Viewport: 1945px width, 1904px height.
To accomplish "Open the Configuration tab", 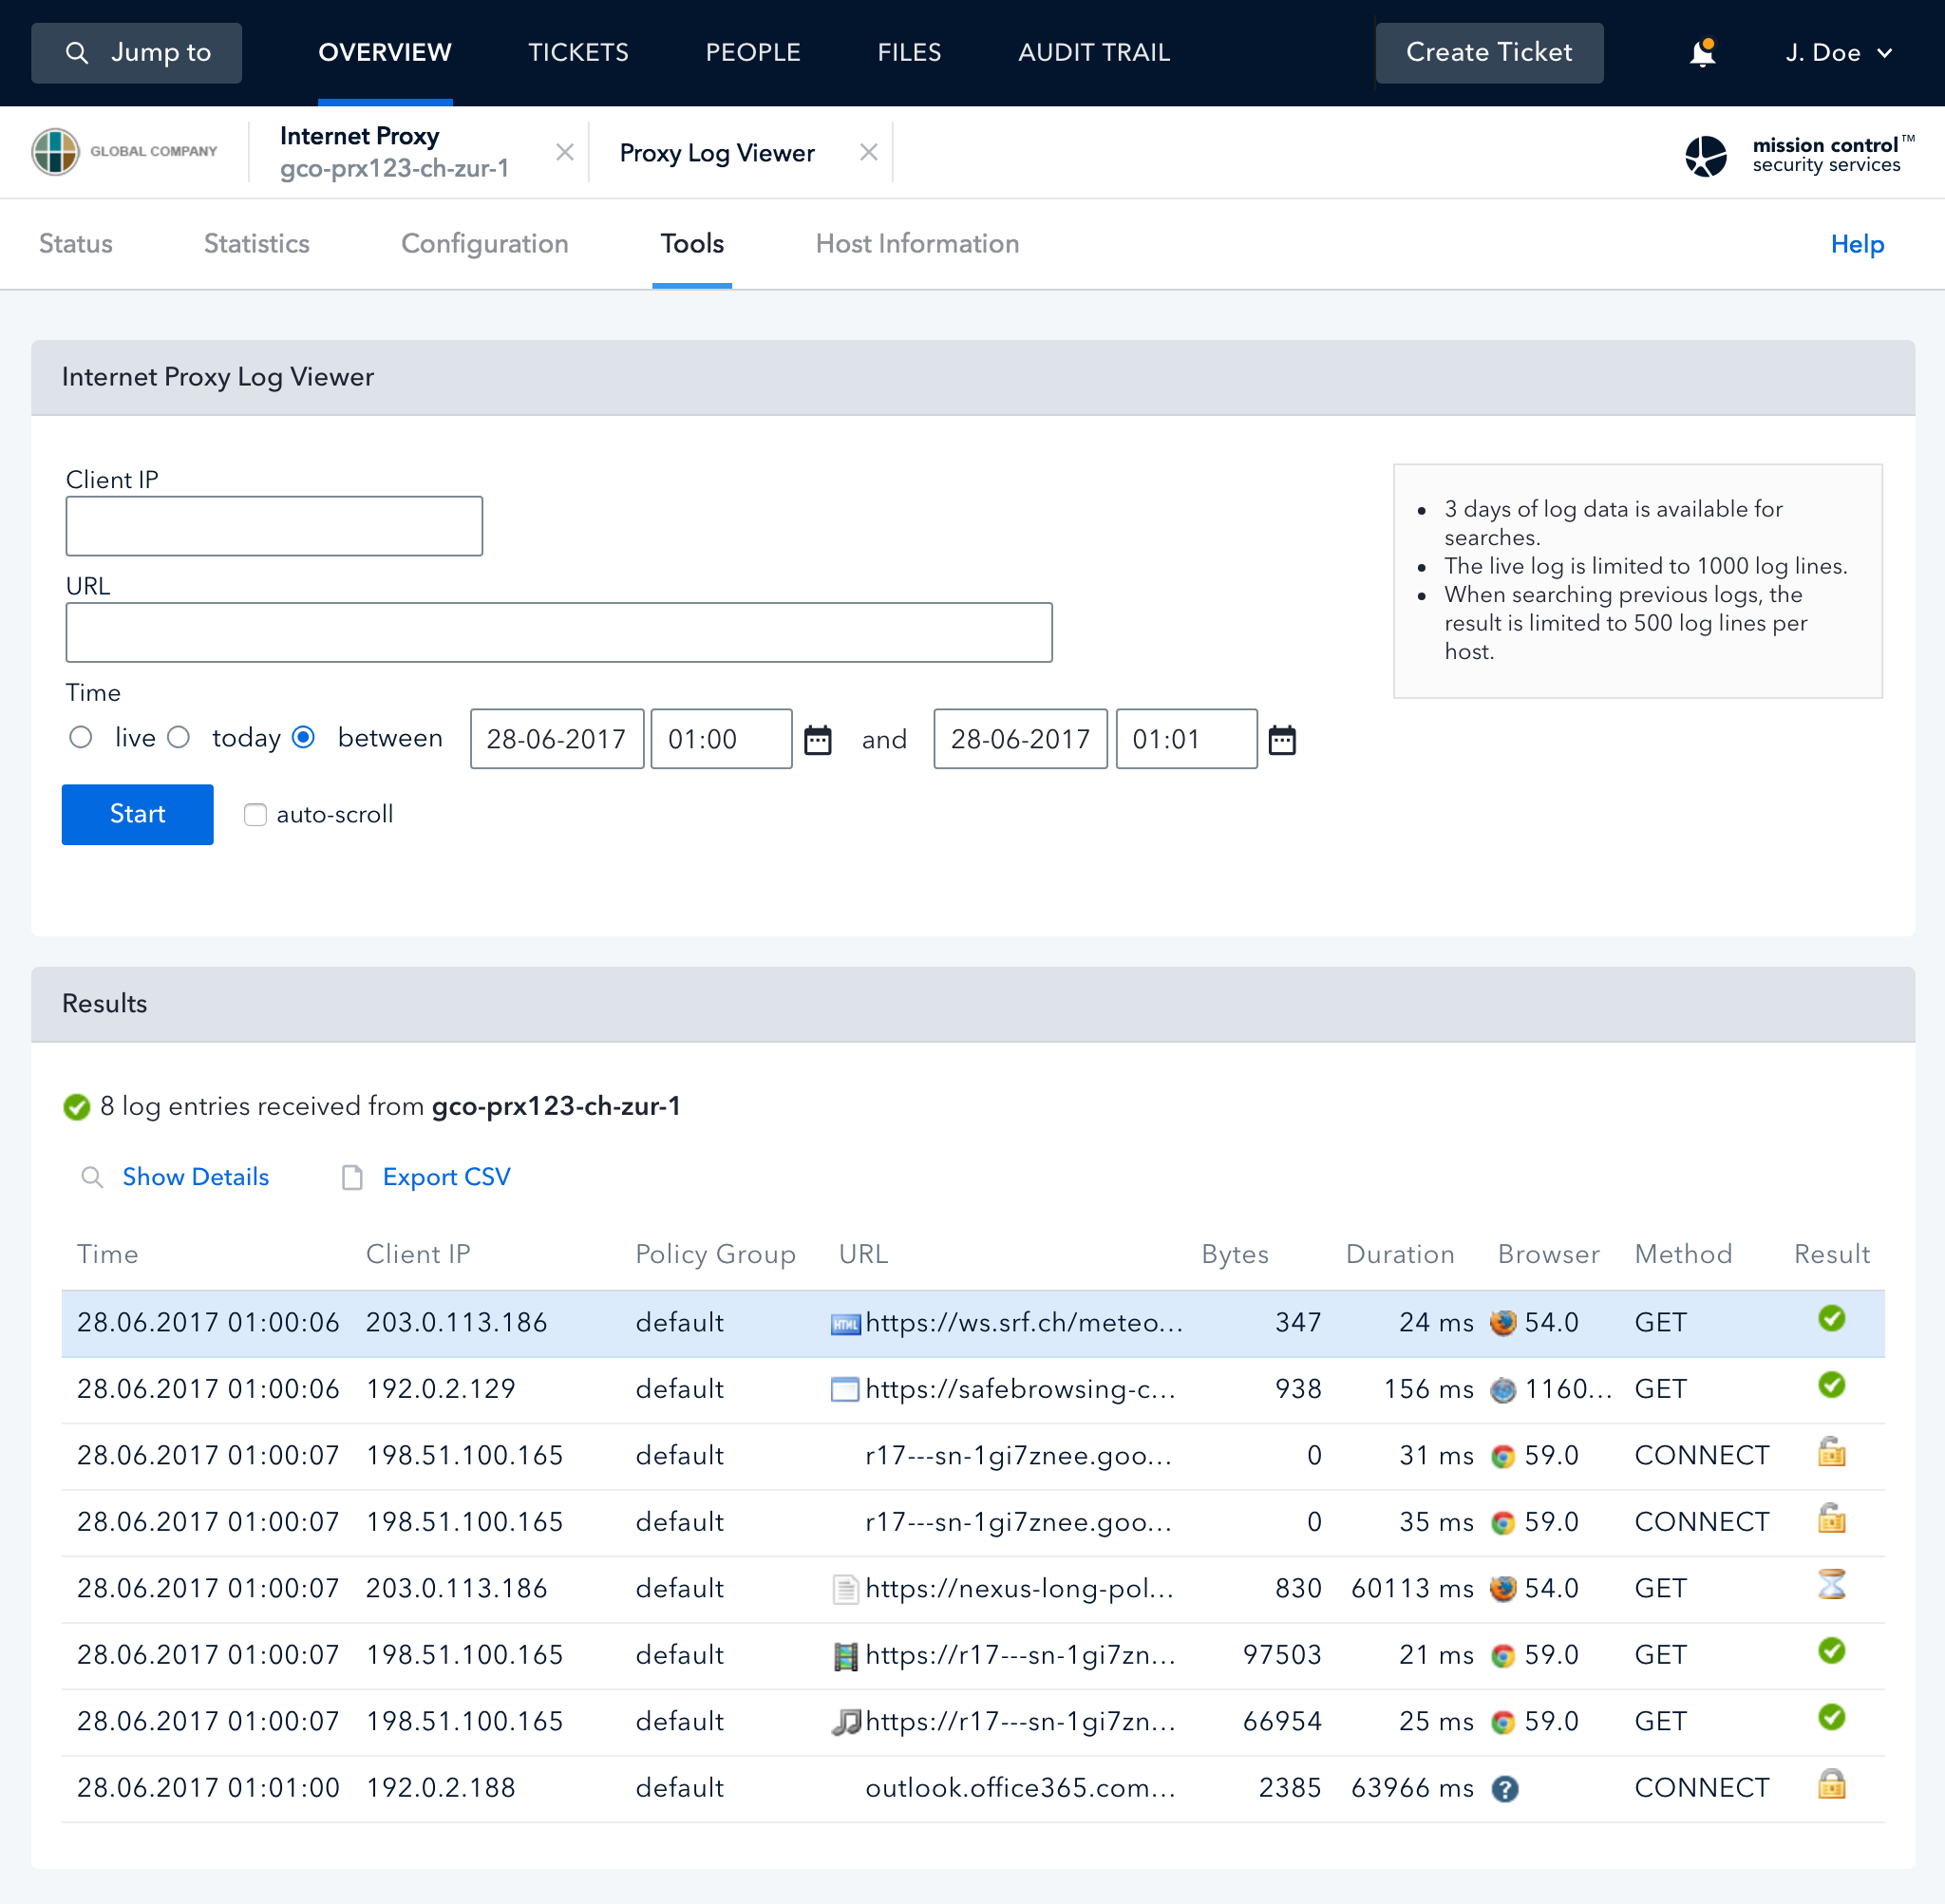I will (x=485, y=244).
